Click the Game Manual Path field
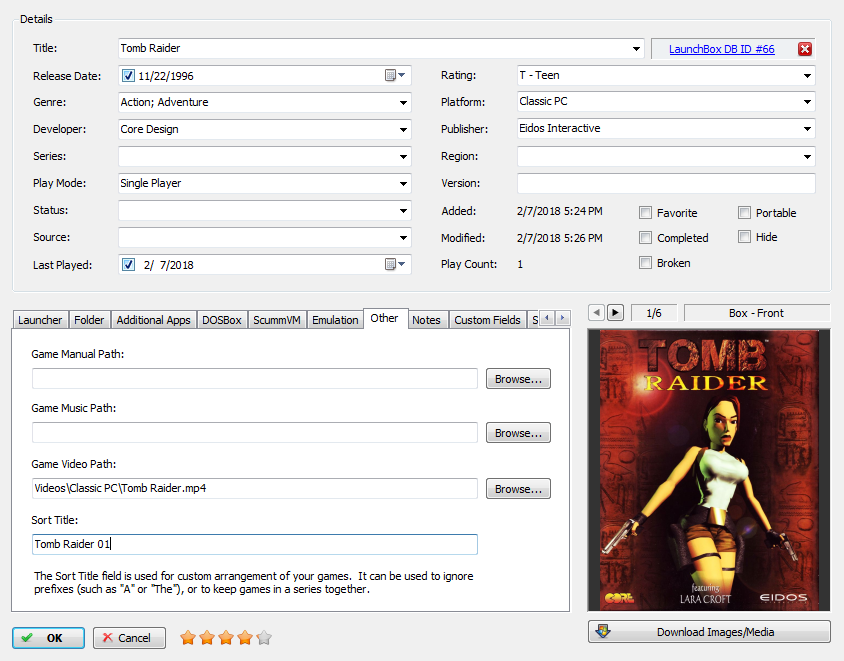The height and width of the screenshot is (661, 844). click(255, 378)
